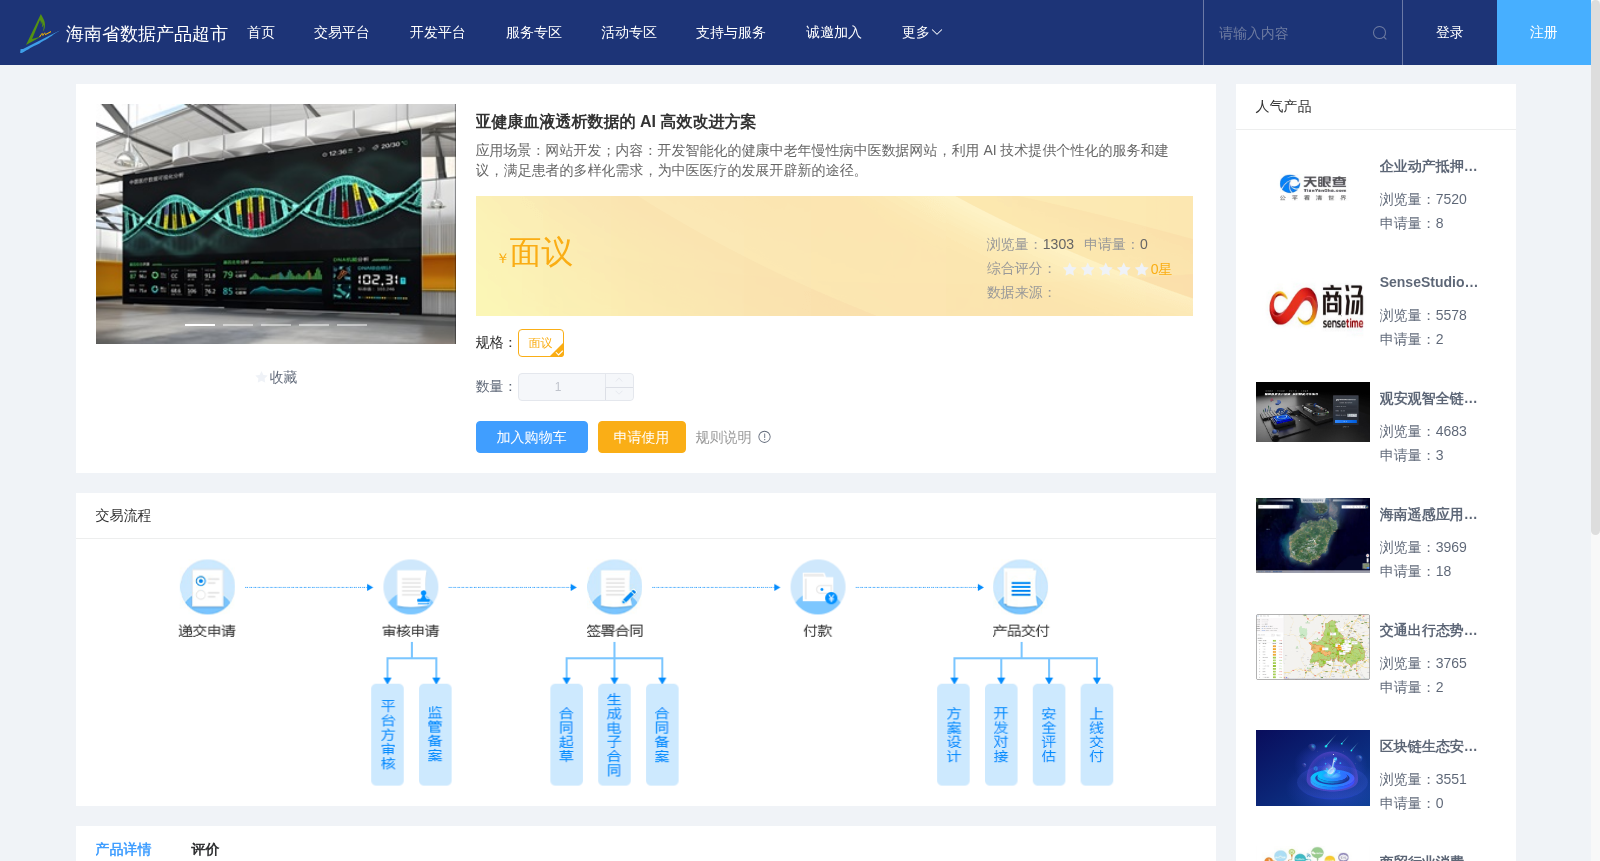
Task: Click the first rating star
Action: tap(1070, 269)
